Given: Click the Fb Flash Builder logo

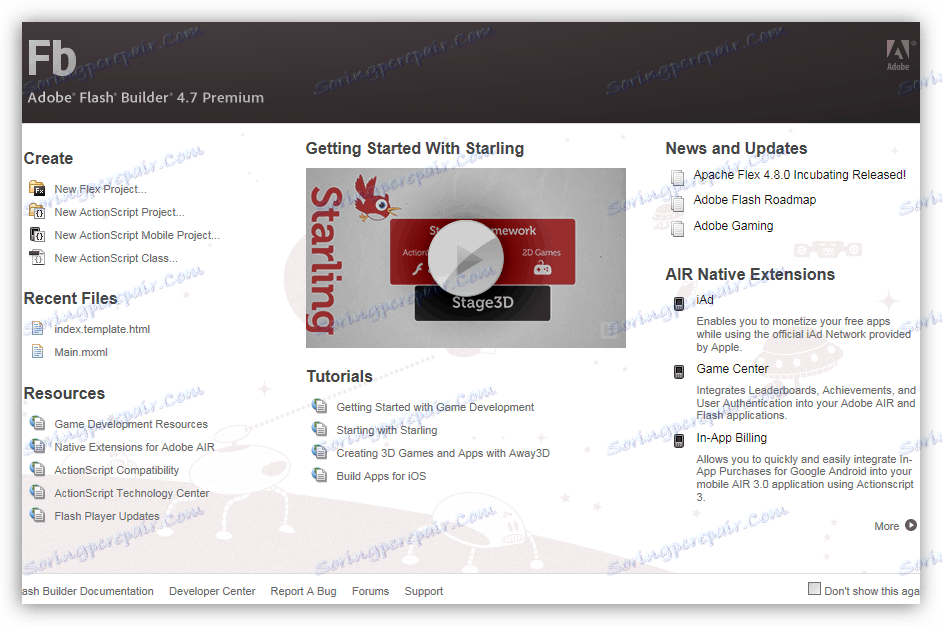Looking at the screenshot, I should pos(52,58).
